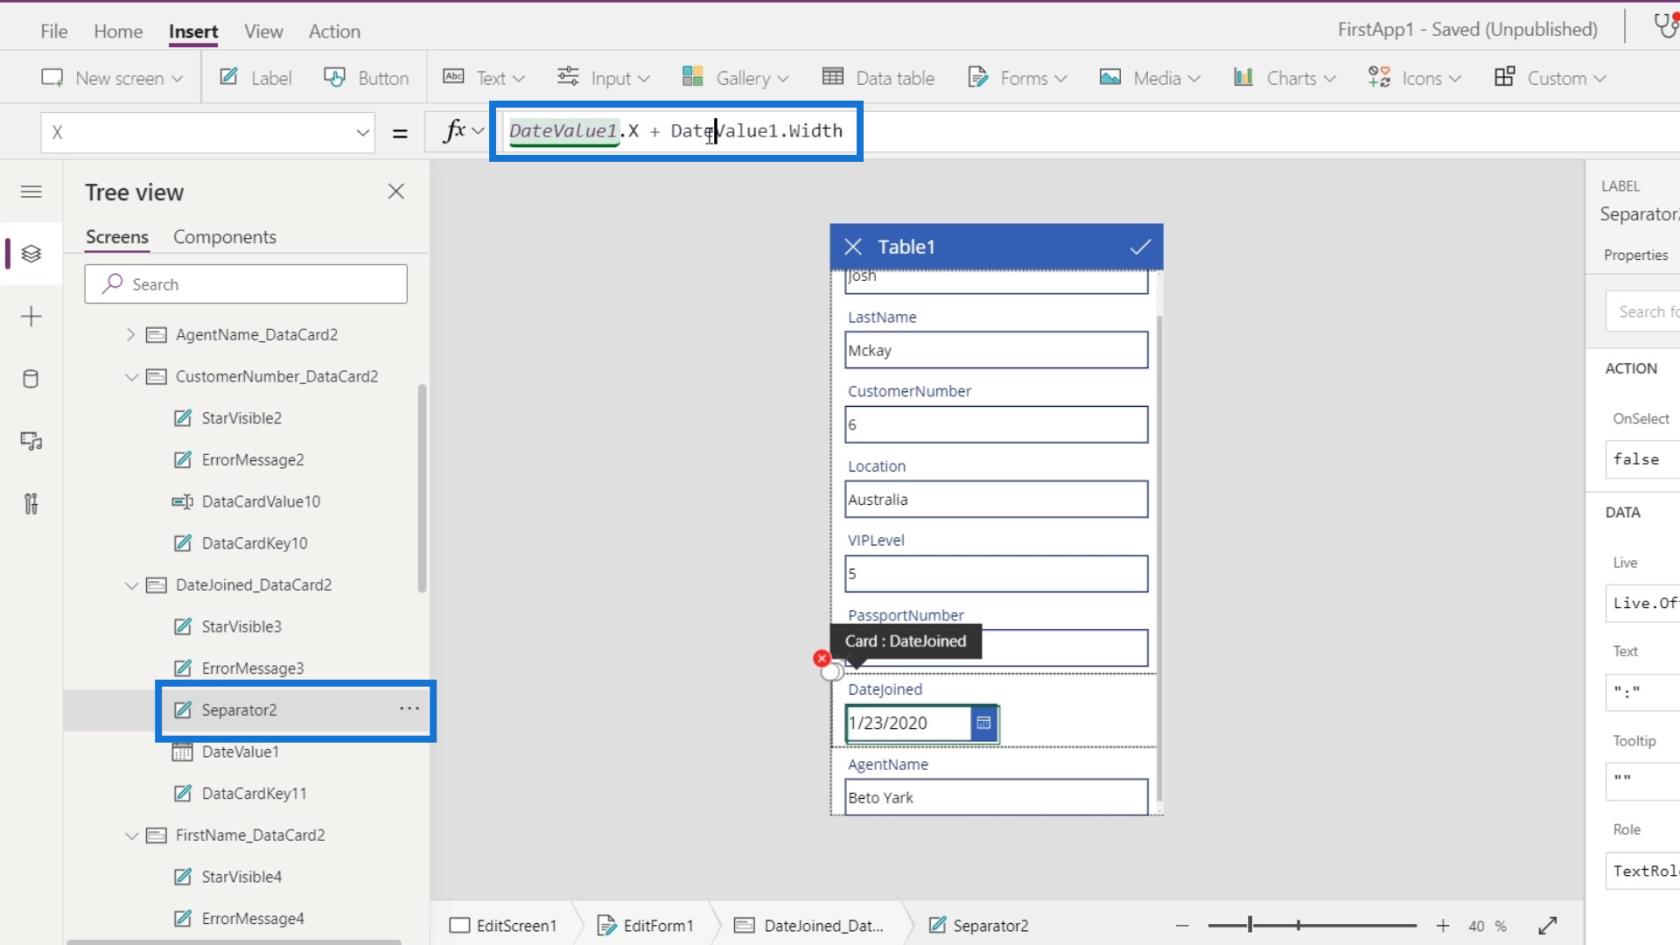
Task: Open the Data sources cylinder icon
Action: 31,379
